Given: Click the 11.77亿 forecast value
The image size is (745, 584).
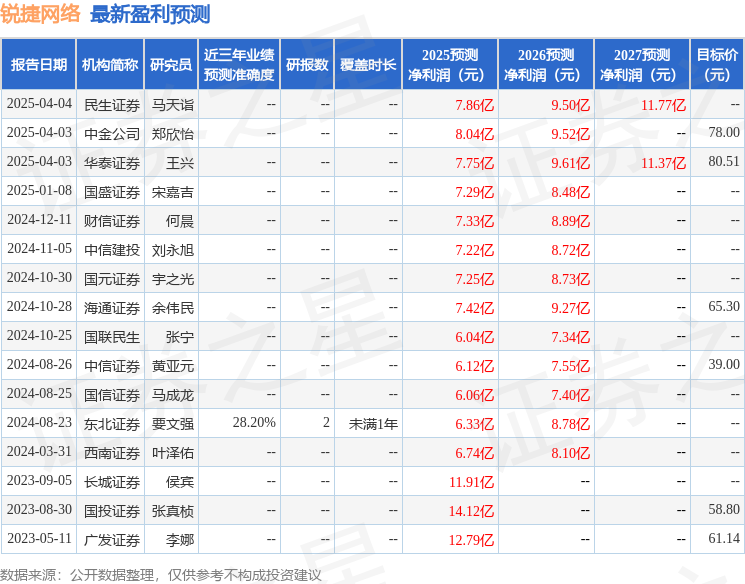Looking at the screenshot, I should [x=663, y=105].
